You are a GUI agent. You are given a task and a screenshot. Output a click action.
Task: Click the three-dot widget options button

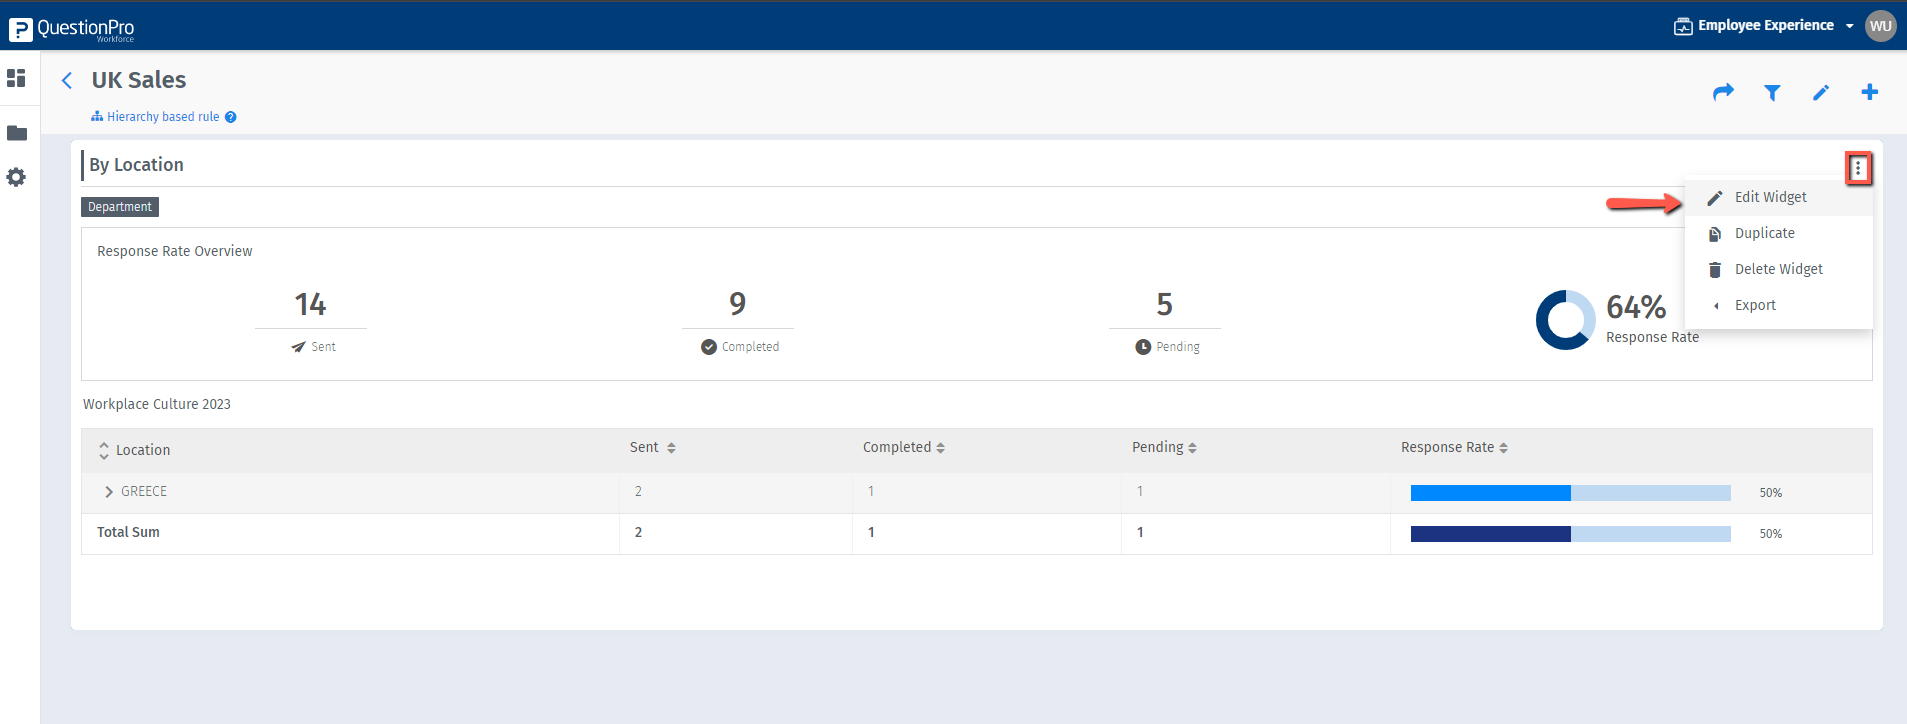1858,168
